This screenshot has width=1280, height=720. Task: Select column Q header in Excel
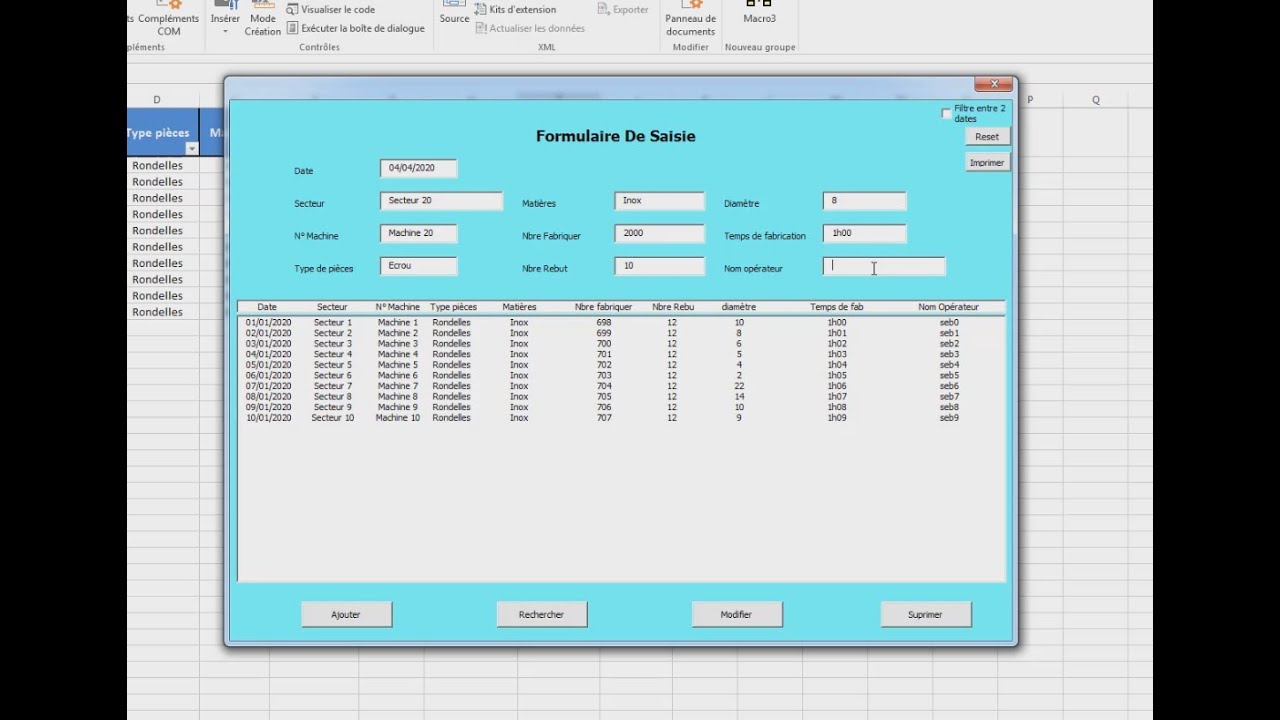[1096, 100]
